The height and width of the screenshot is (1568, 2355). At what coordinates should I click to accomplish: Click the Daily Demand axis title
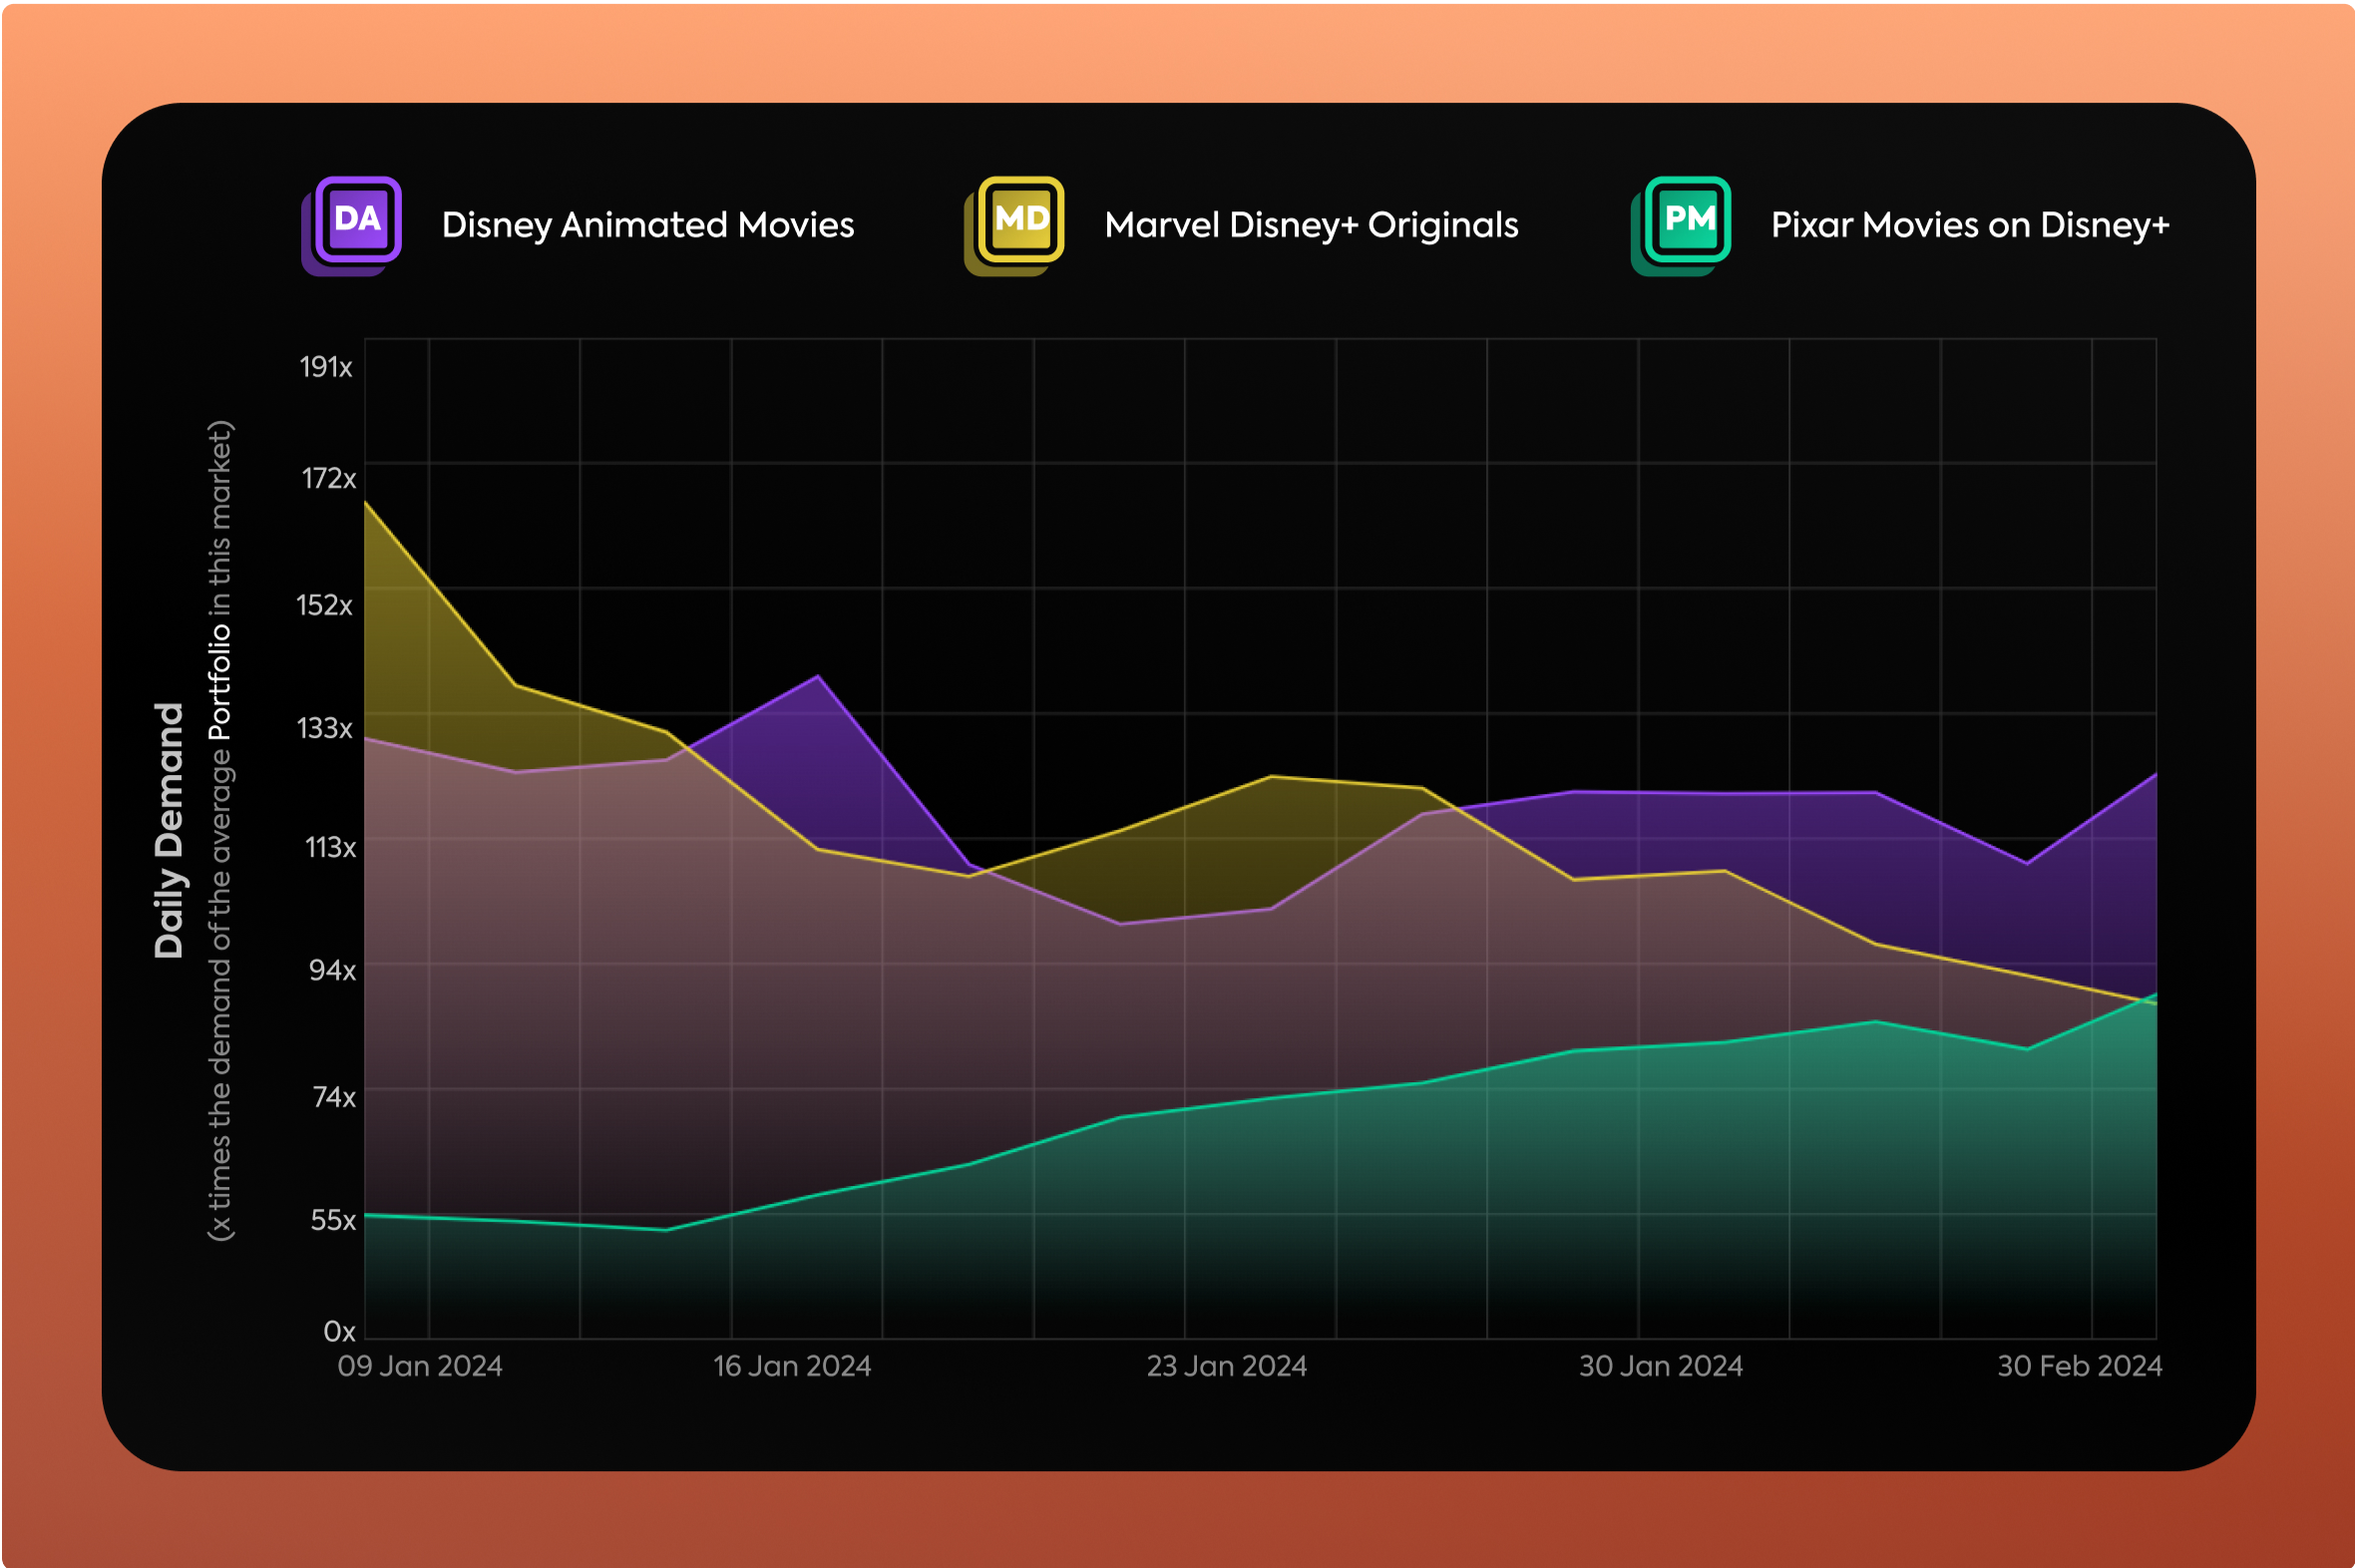click(169, 831)
